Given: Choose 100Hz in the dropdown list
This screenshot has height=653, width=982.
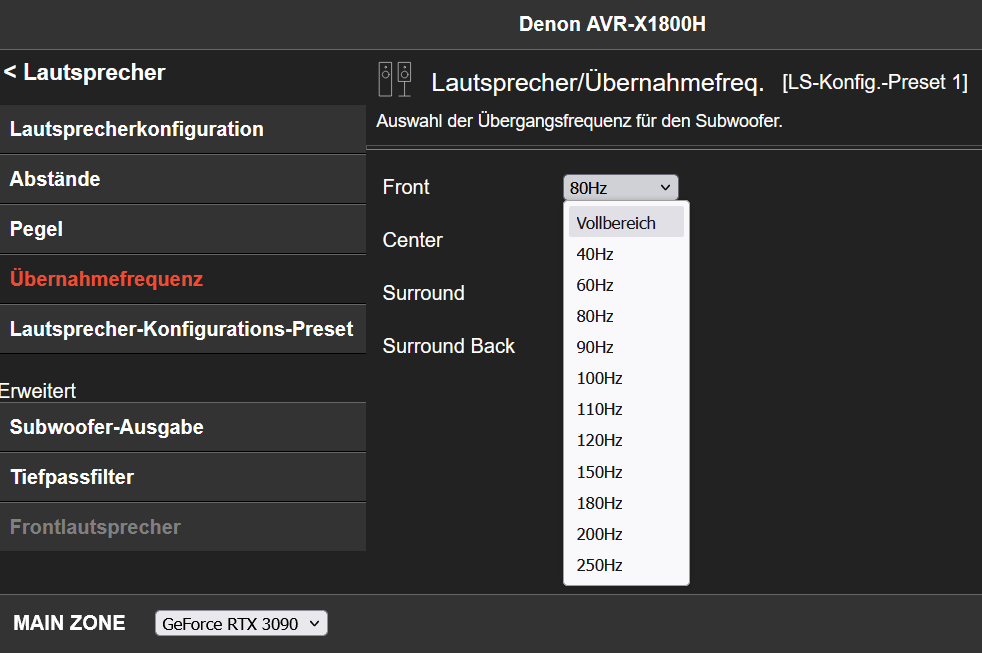Looking at the screenshot, I should tap(626, 378).
